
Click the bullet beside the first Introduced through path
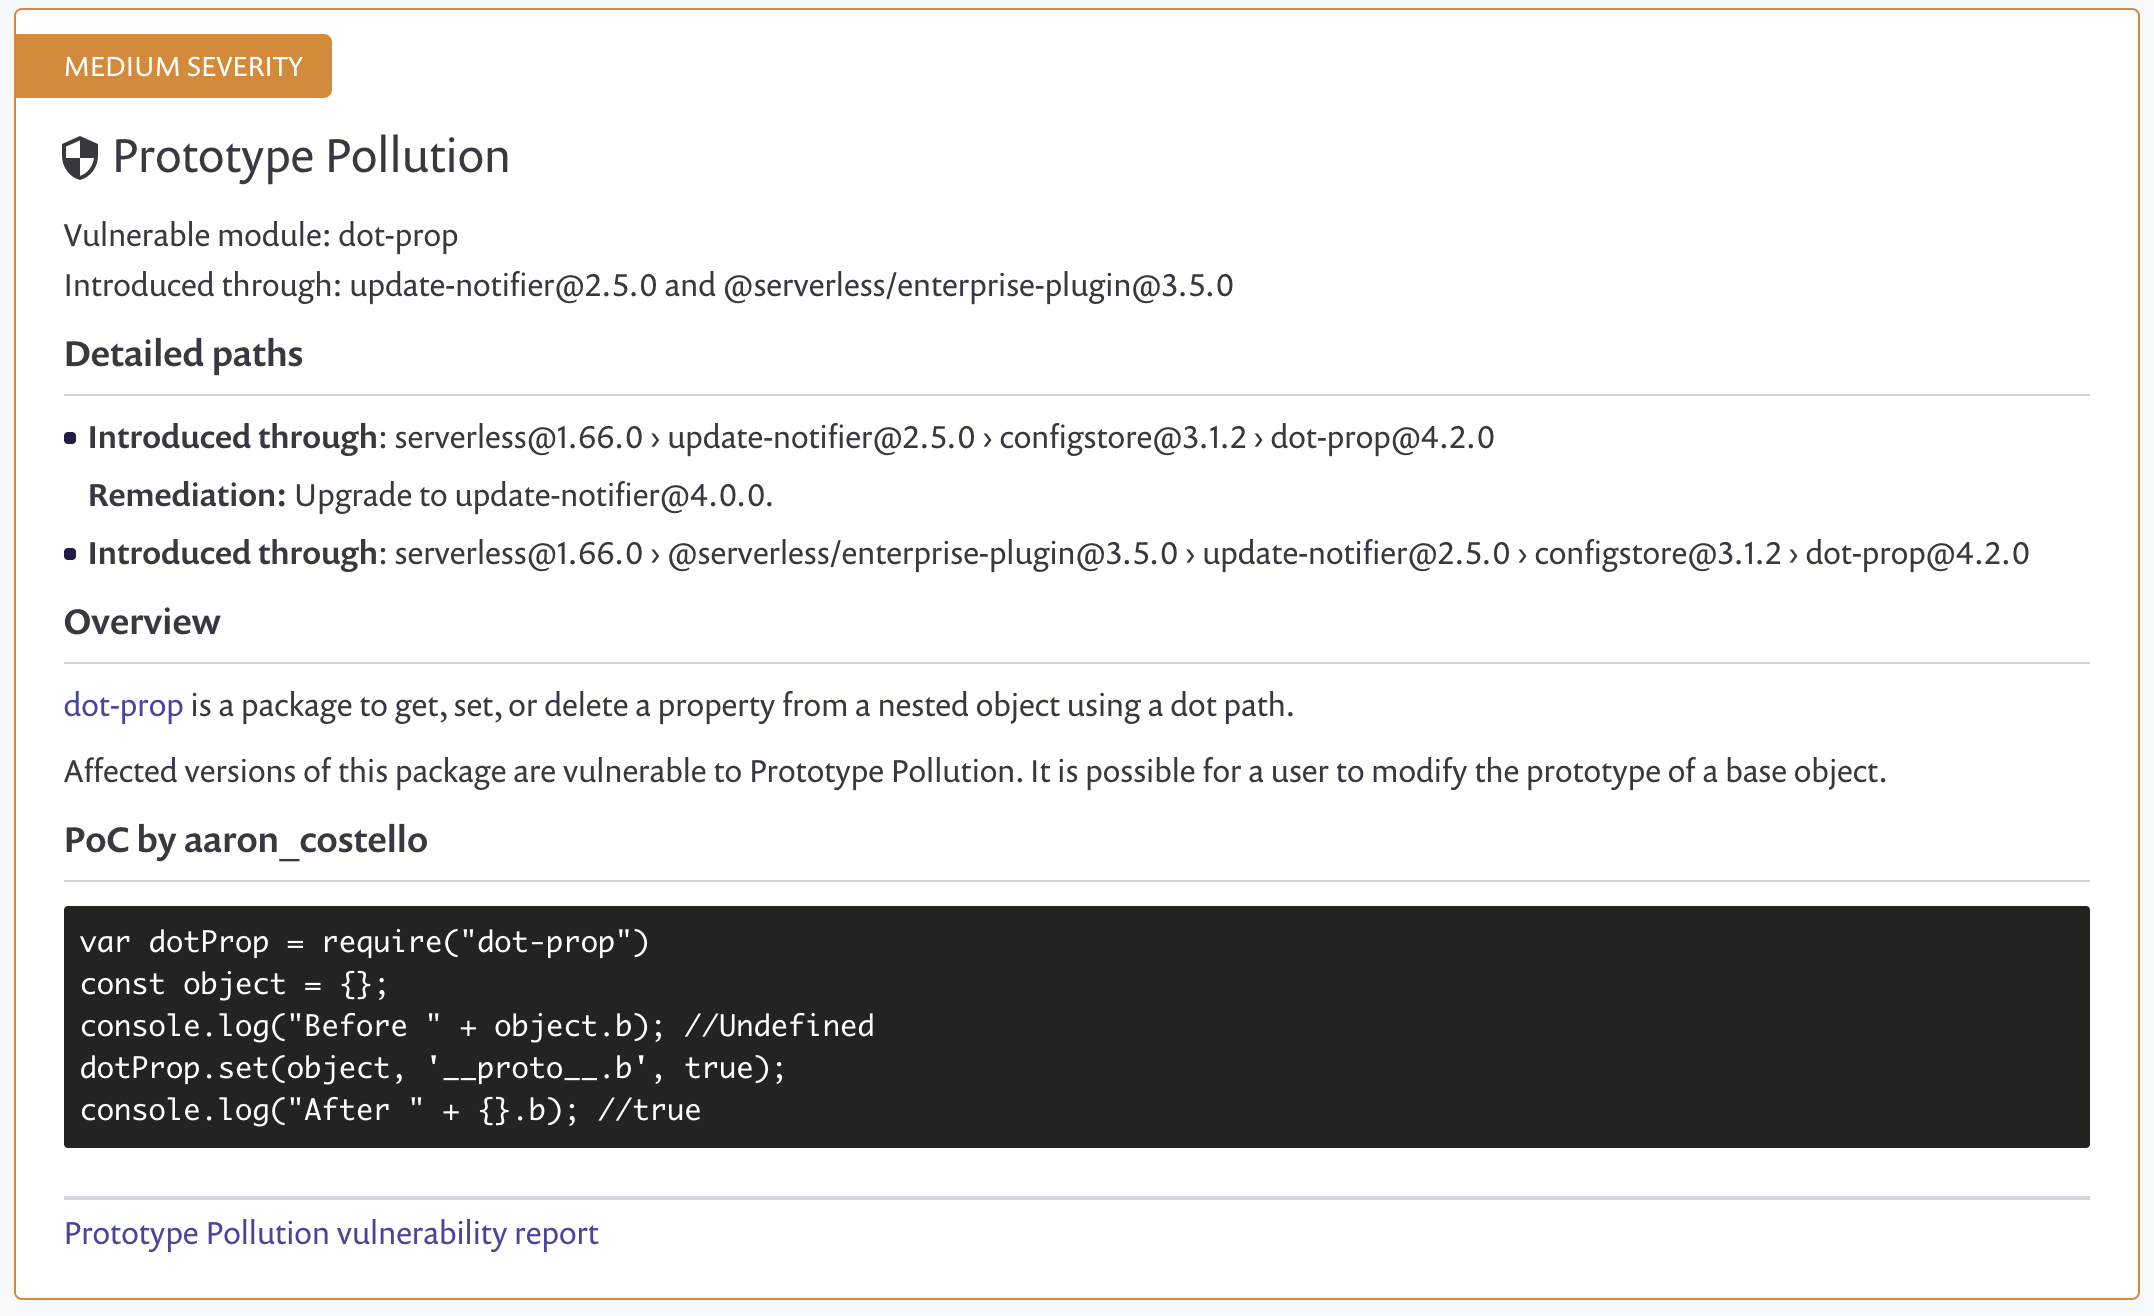point(70,437)
